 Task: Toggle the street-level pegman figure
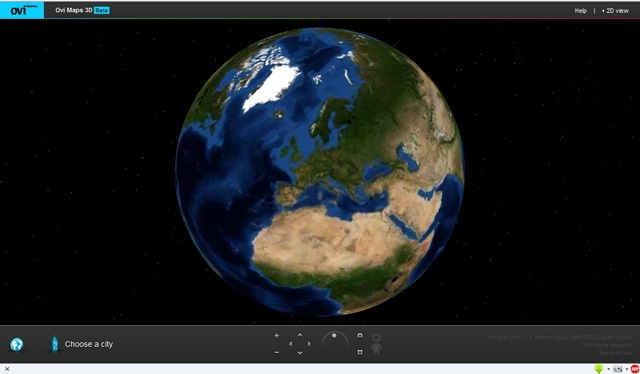pyautogui.click(x=376, y=344)
